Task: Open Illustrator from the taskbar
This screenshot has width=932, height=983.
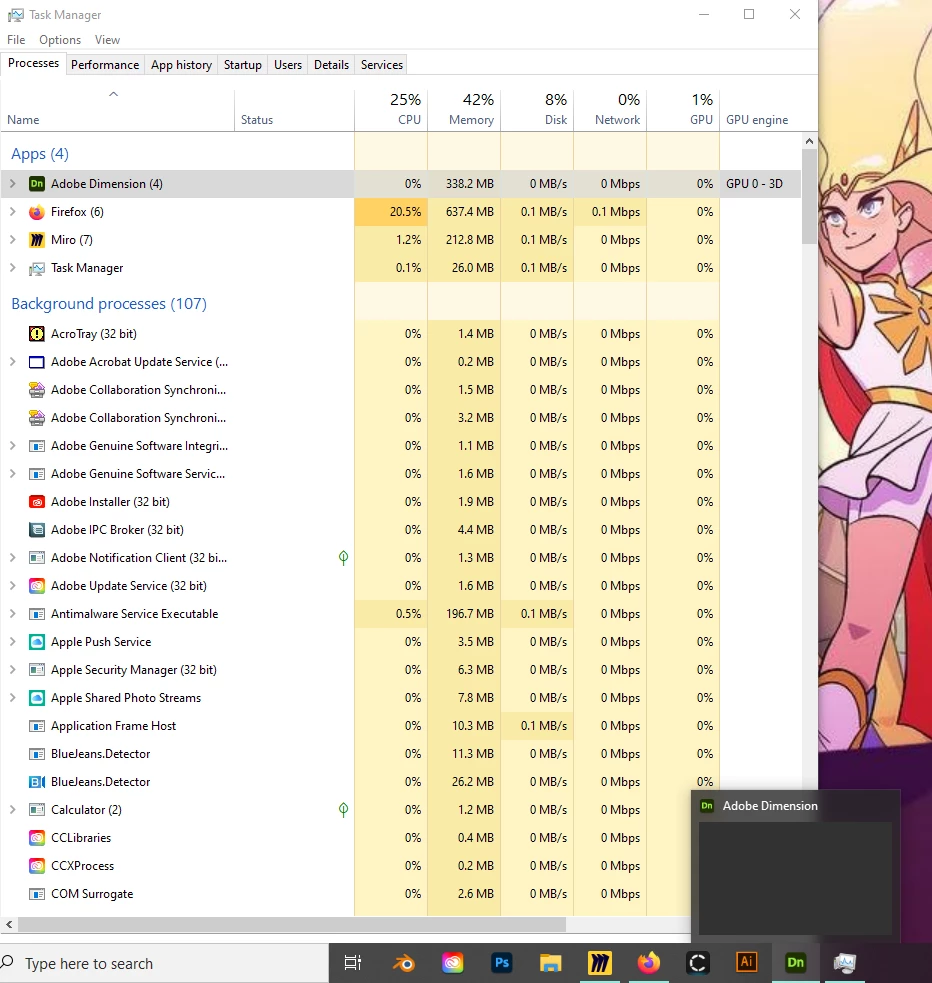Action: pyautogui.click(x=746, y=962)
